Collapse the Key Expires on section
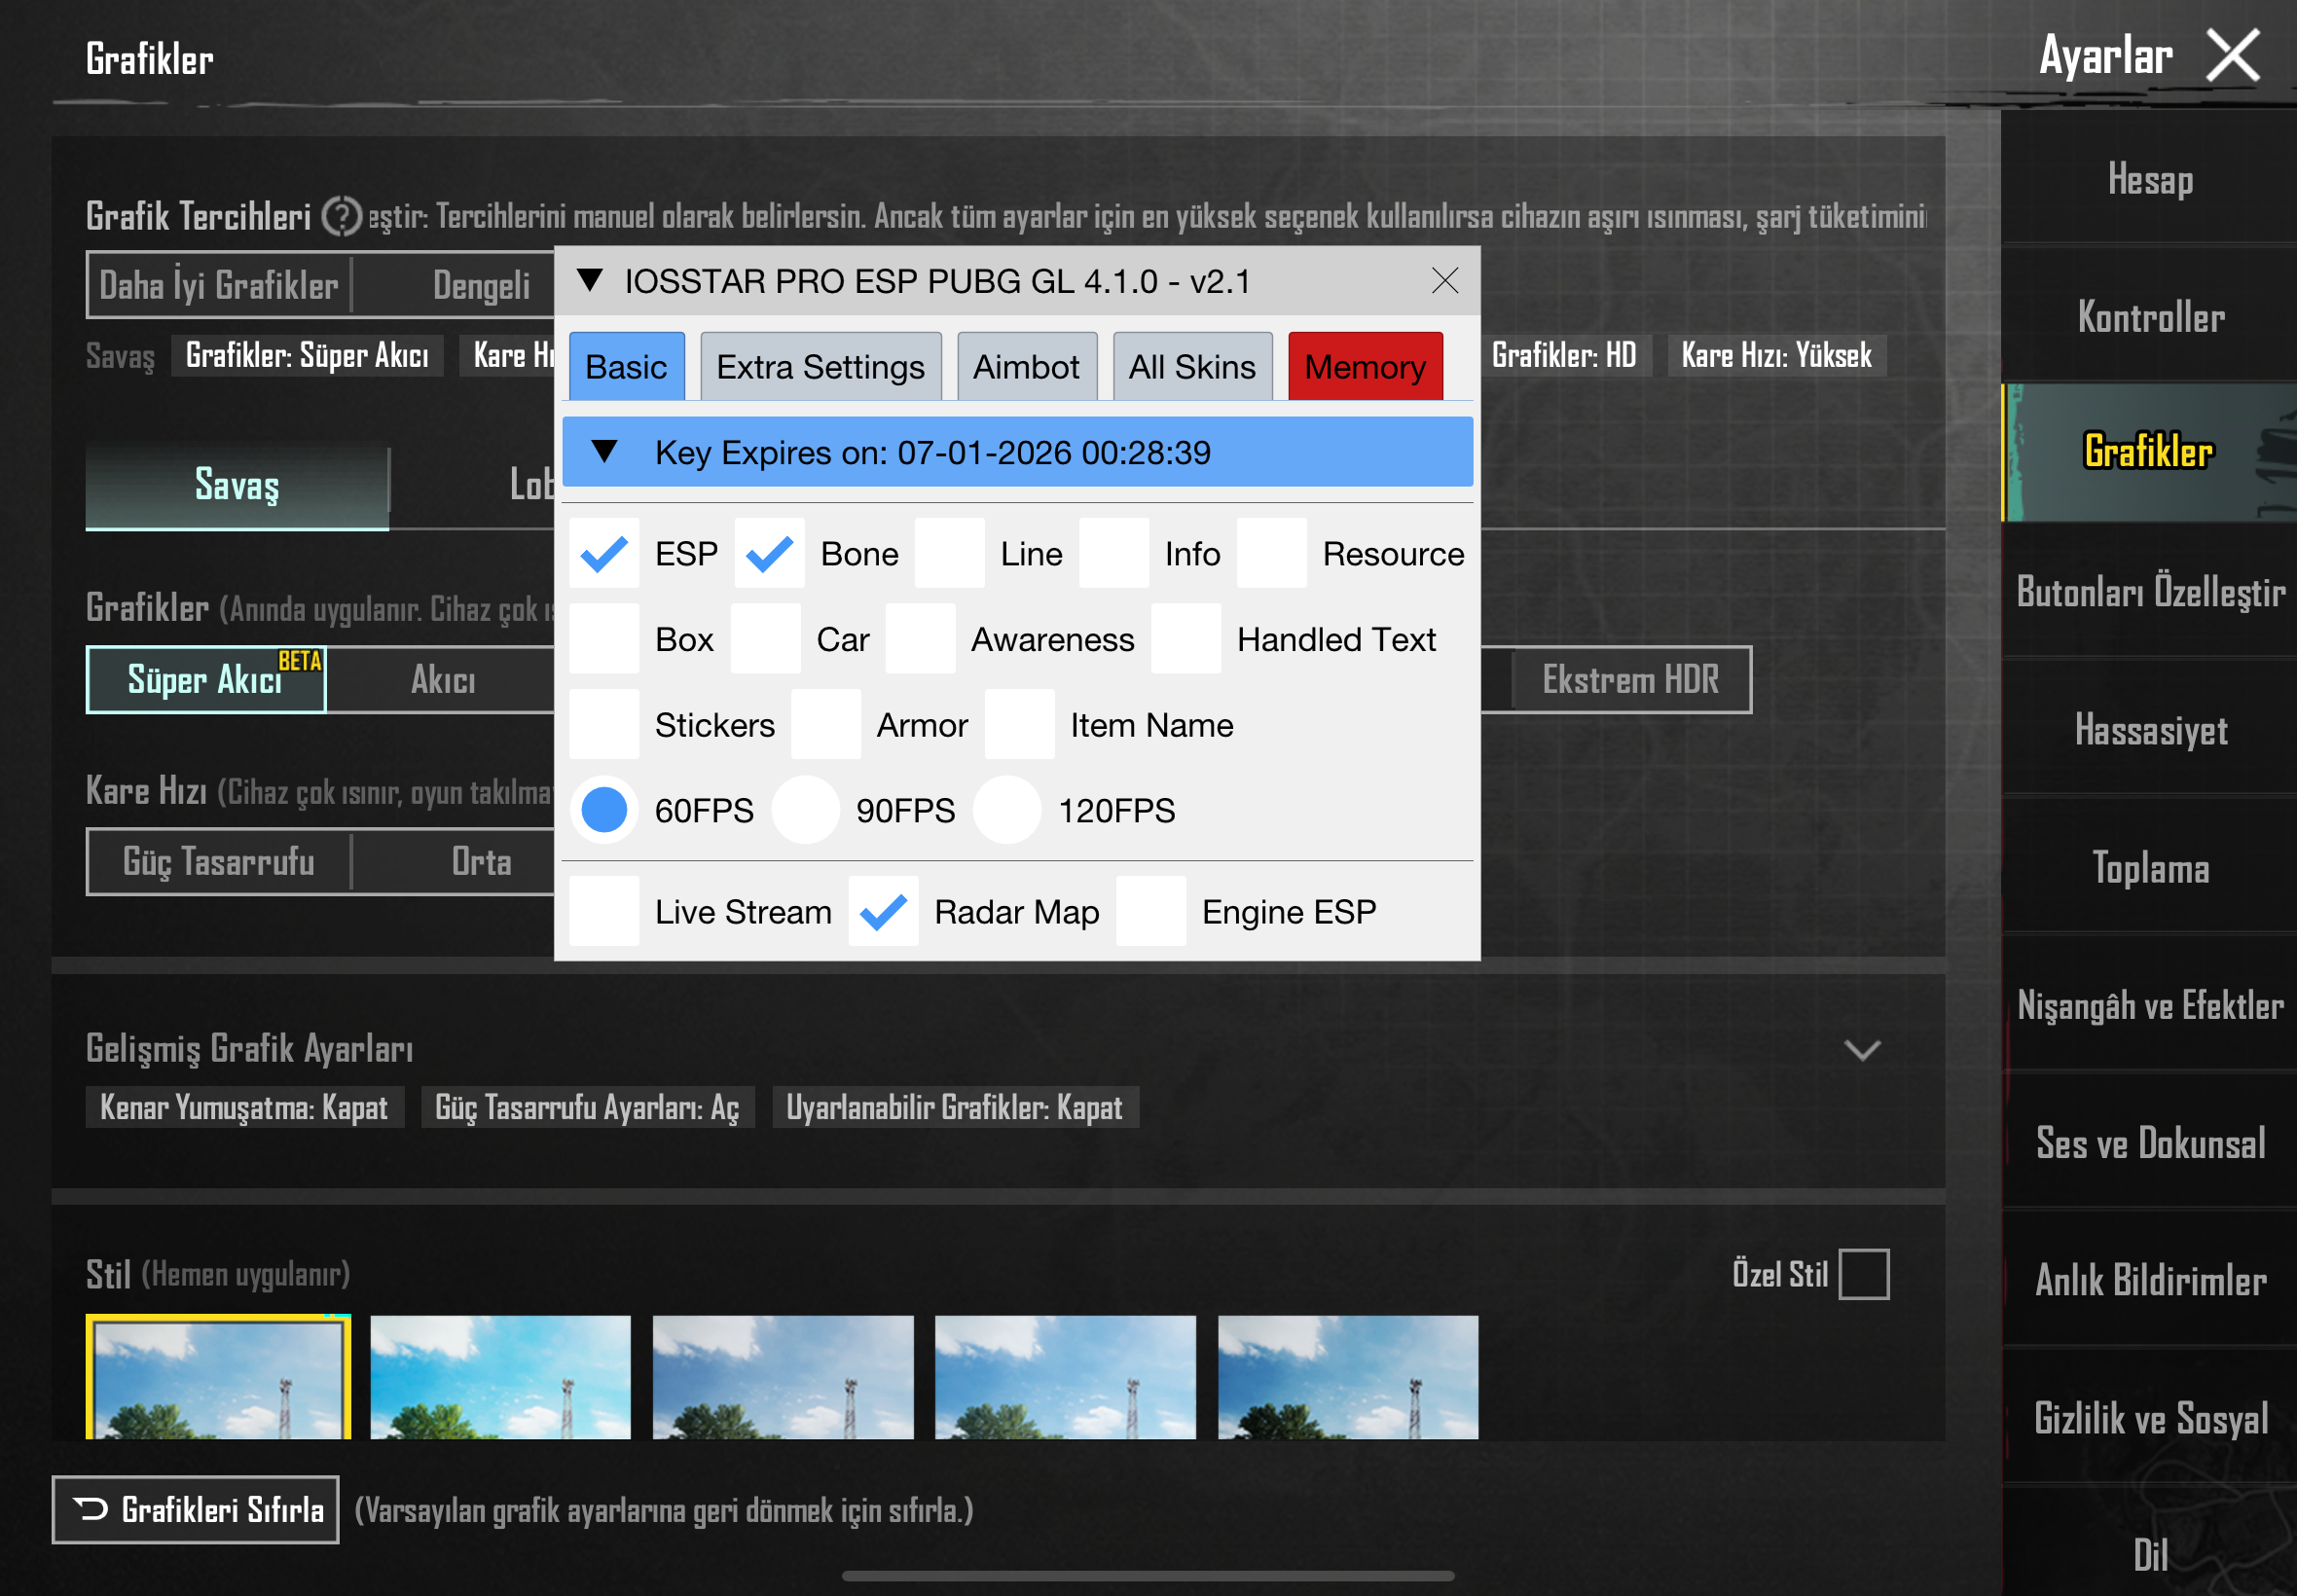The width and height of the screenshot is (2297, 1596). point(604,452)
